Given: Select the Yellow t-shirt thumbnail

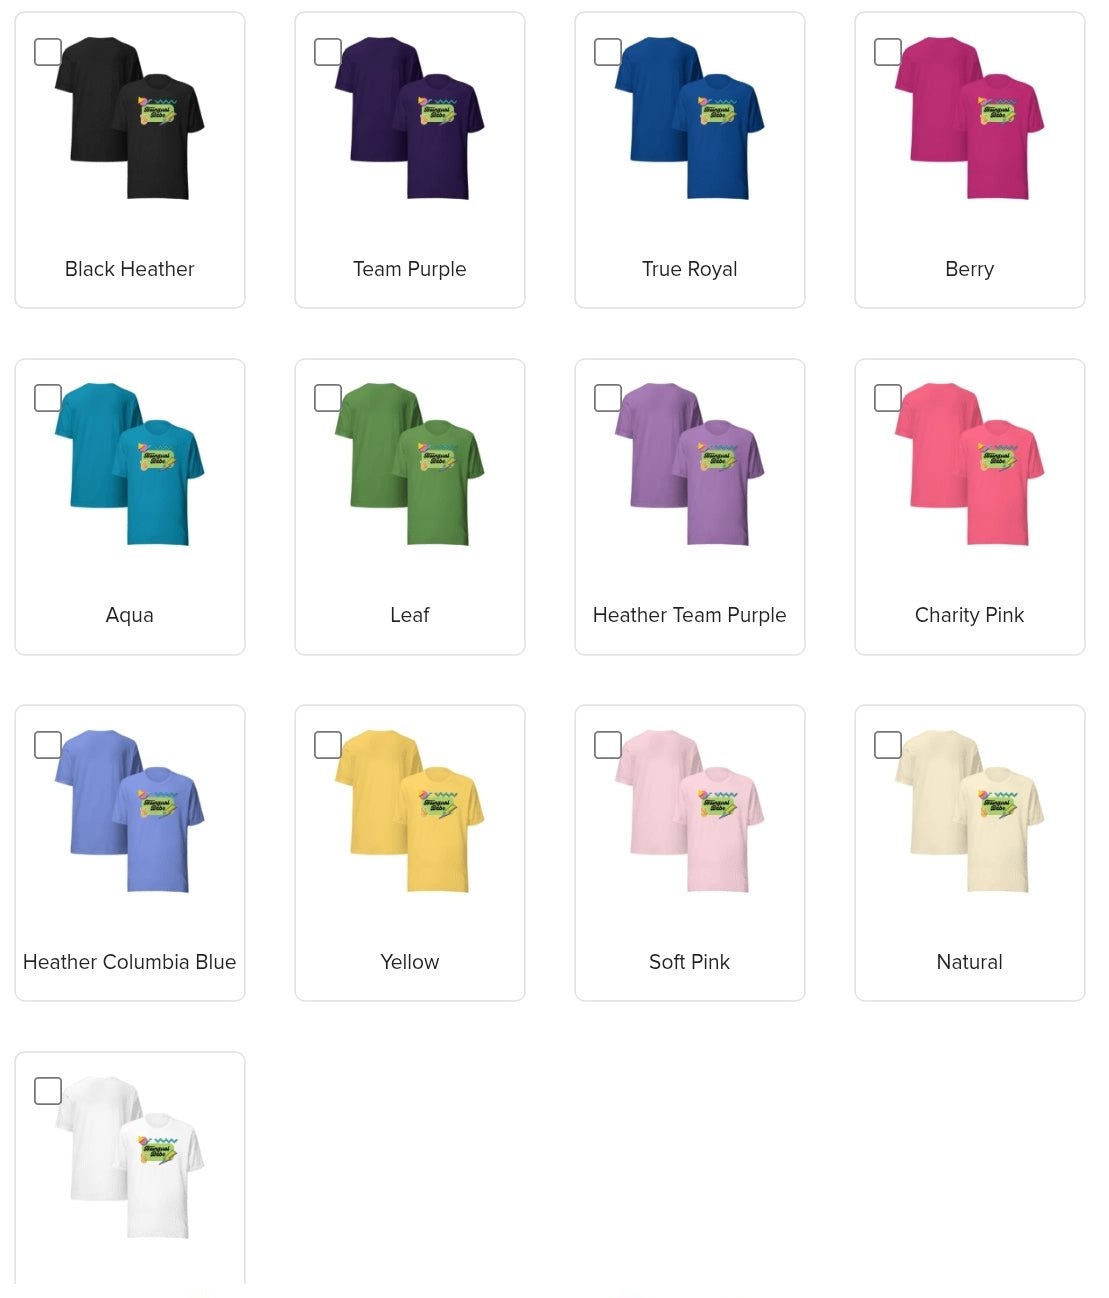Looking at the screenshot, I should coord(410,811).
